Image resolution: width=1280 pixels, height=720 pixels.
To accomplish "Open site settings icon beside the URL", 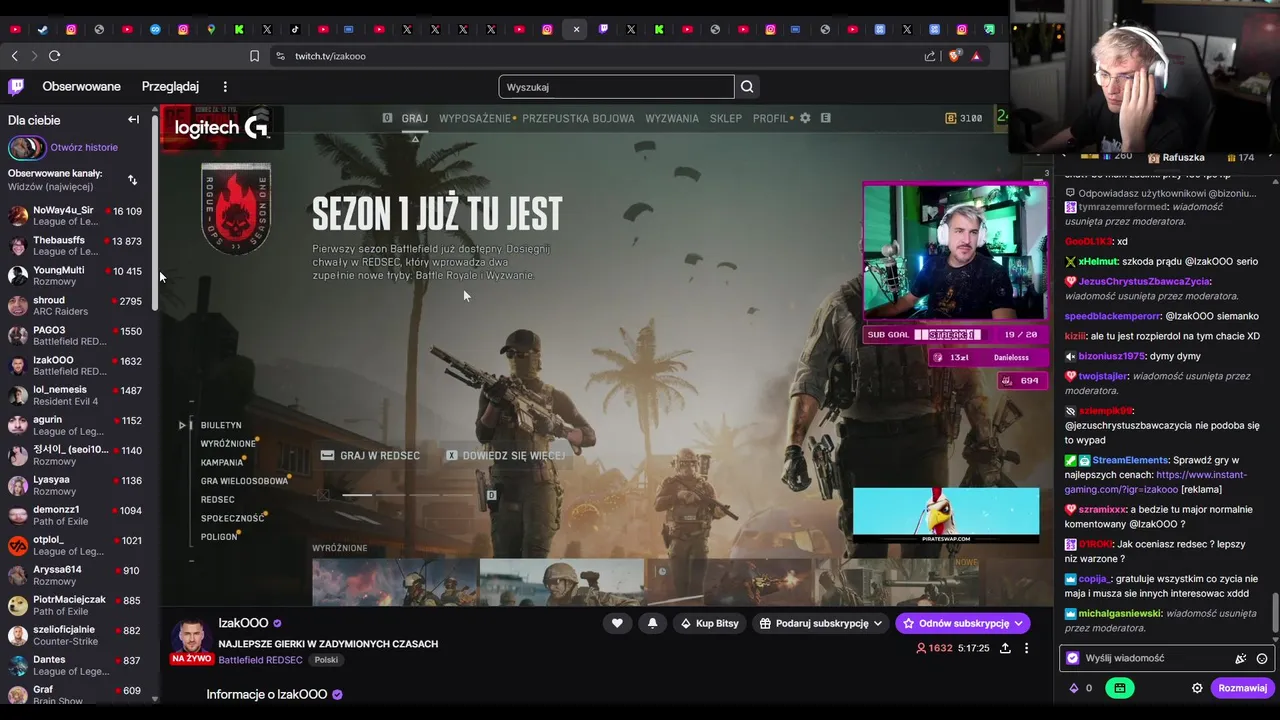I will [x=280, y=56].
